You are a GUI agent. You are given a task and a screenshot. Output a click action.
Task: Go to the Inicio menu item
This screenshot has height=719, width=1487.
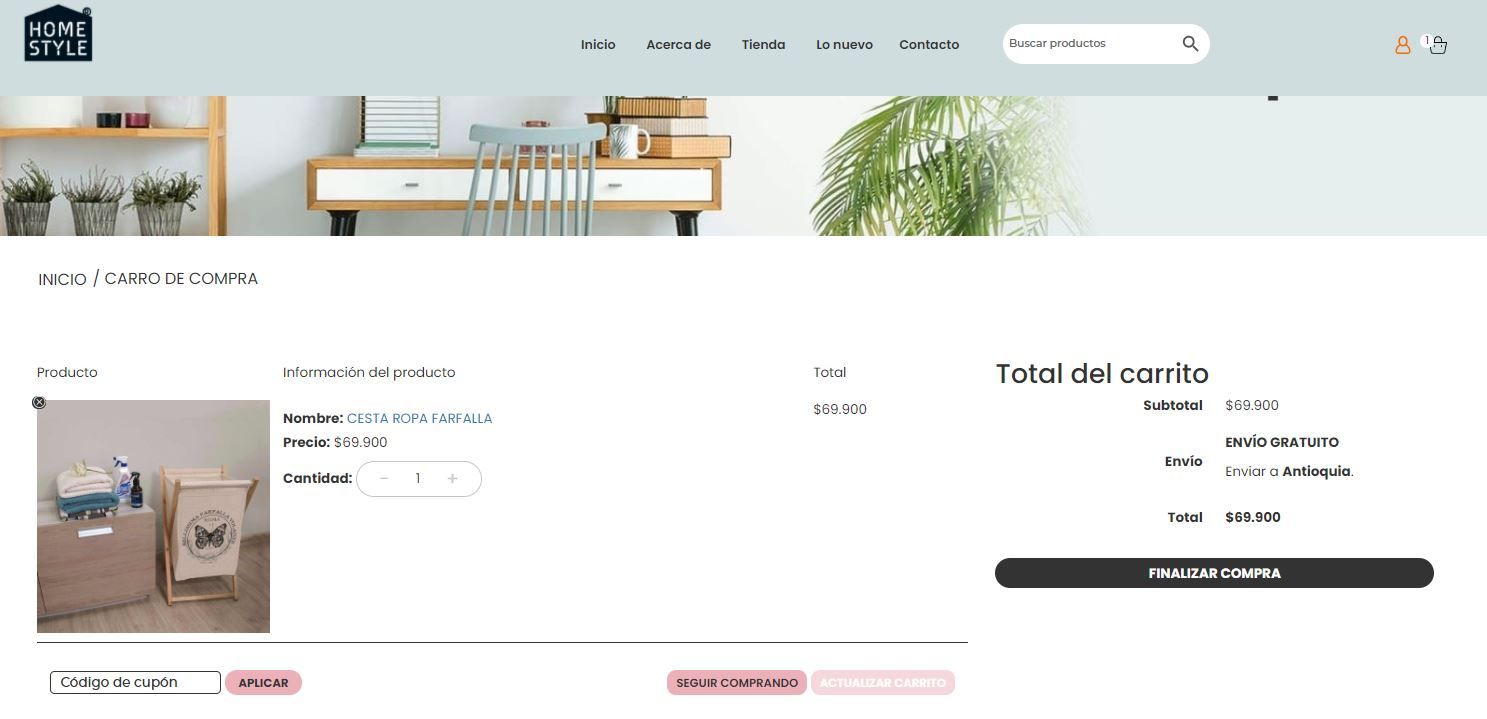coord(598,45)
